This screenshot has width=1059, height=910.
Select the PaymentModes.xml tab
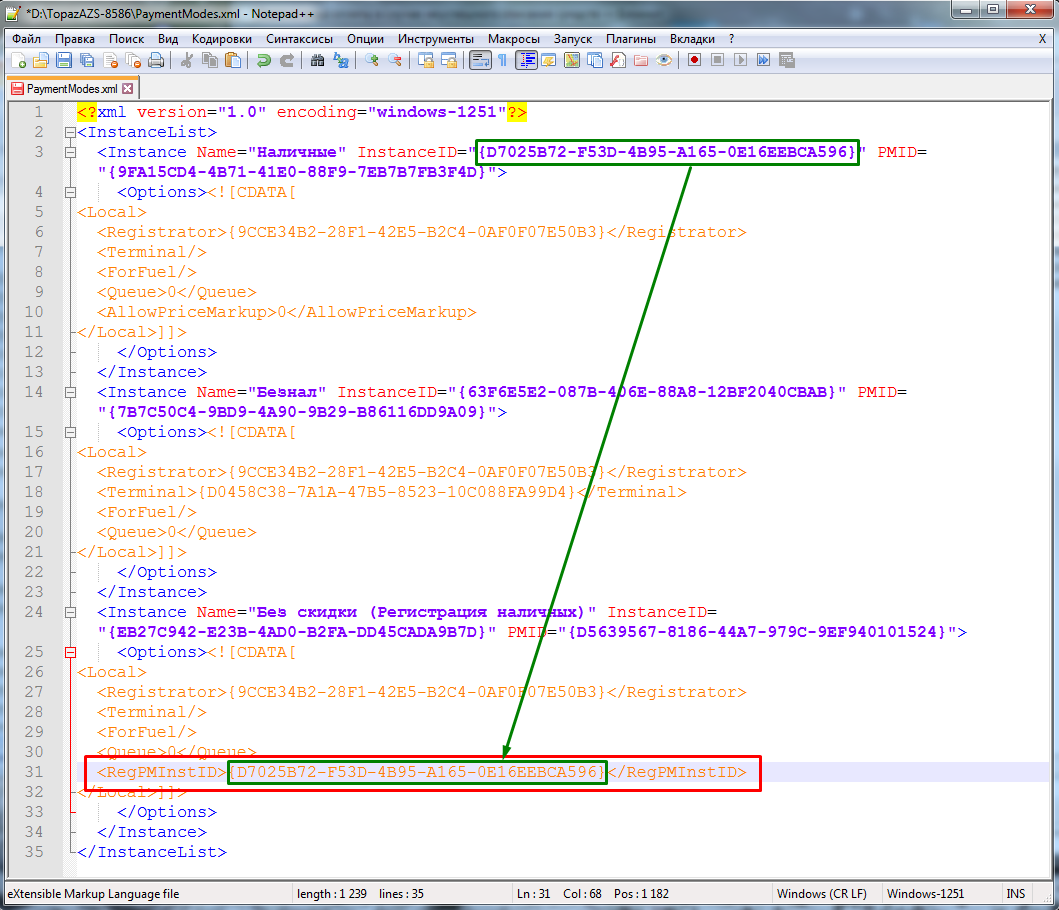(71, 89)
